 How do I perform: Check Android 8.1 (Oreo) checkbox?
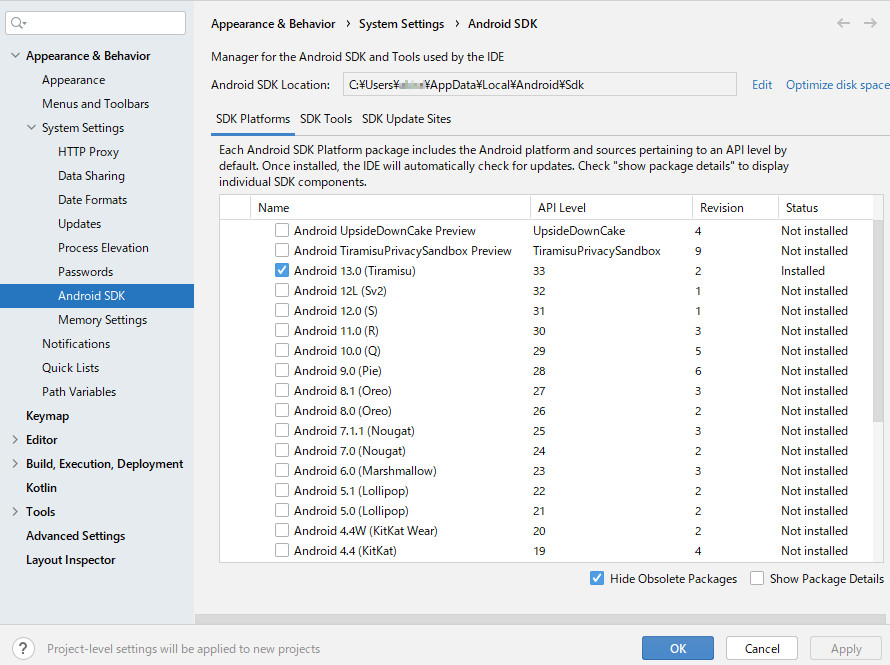[282, 390]
